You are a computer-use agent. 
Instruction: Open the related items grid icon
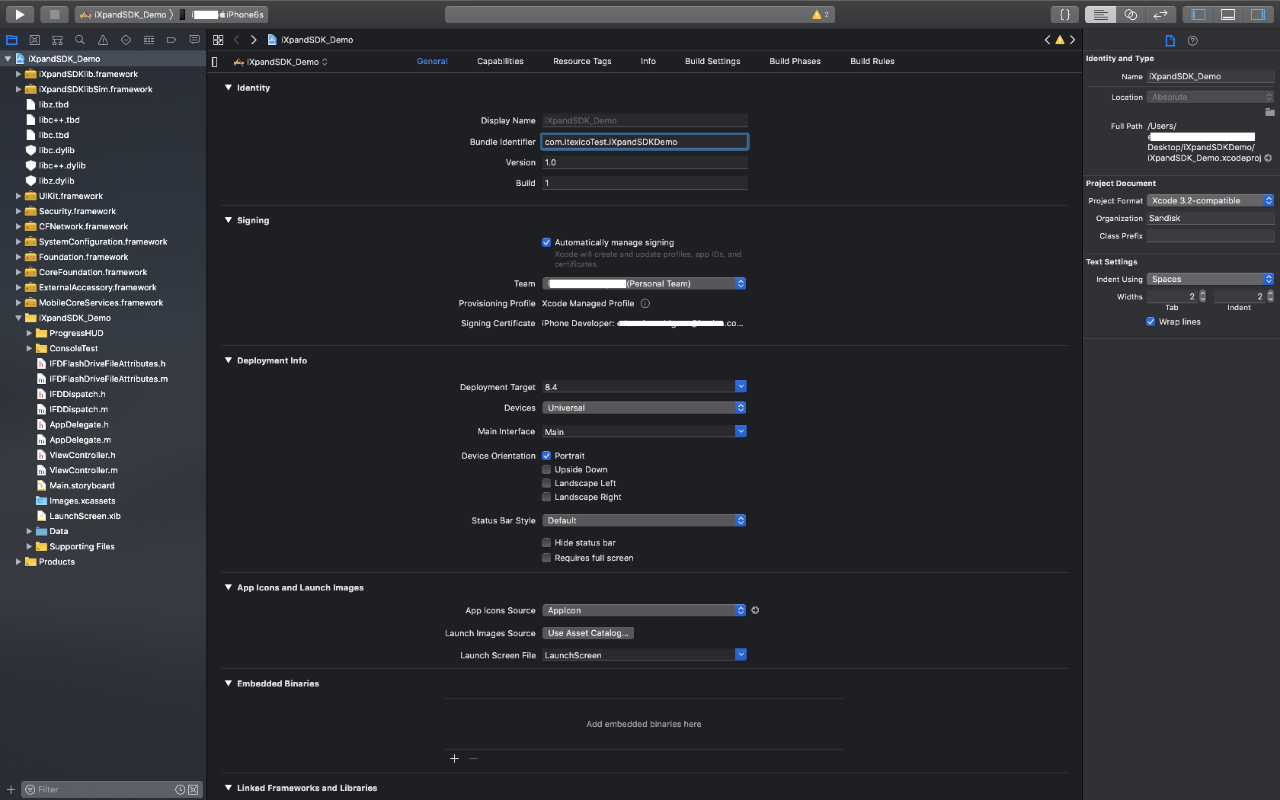point(218,40)
